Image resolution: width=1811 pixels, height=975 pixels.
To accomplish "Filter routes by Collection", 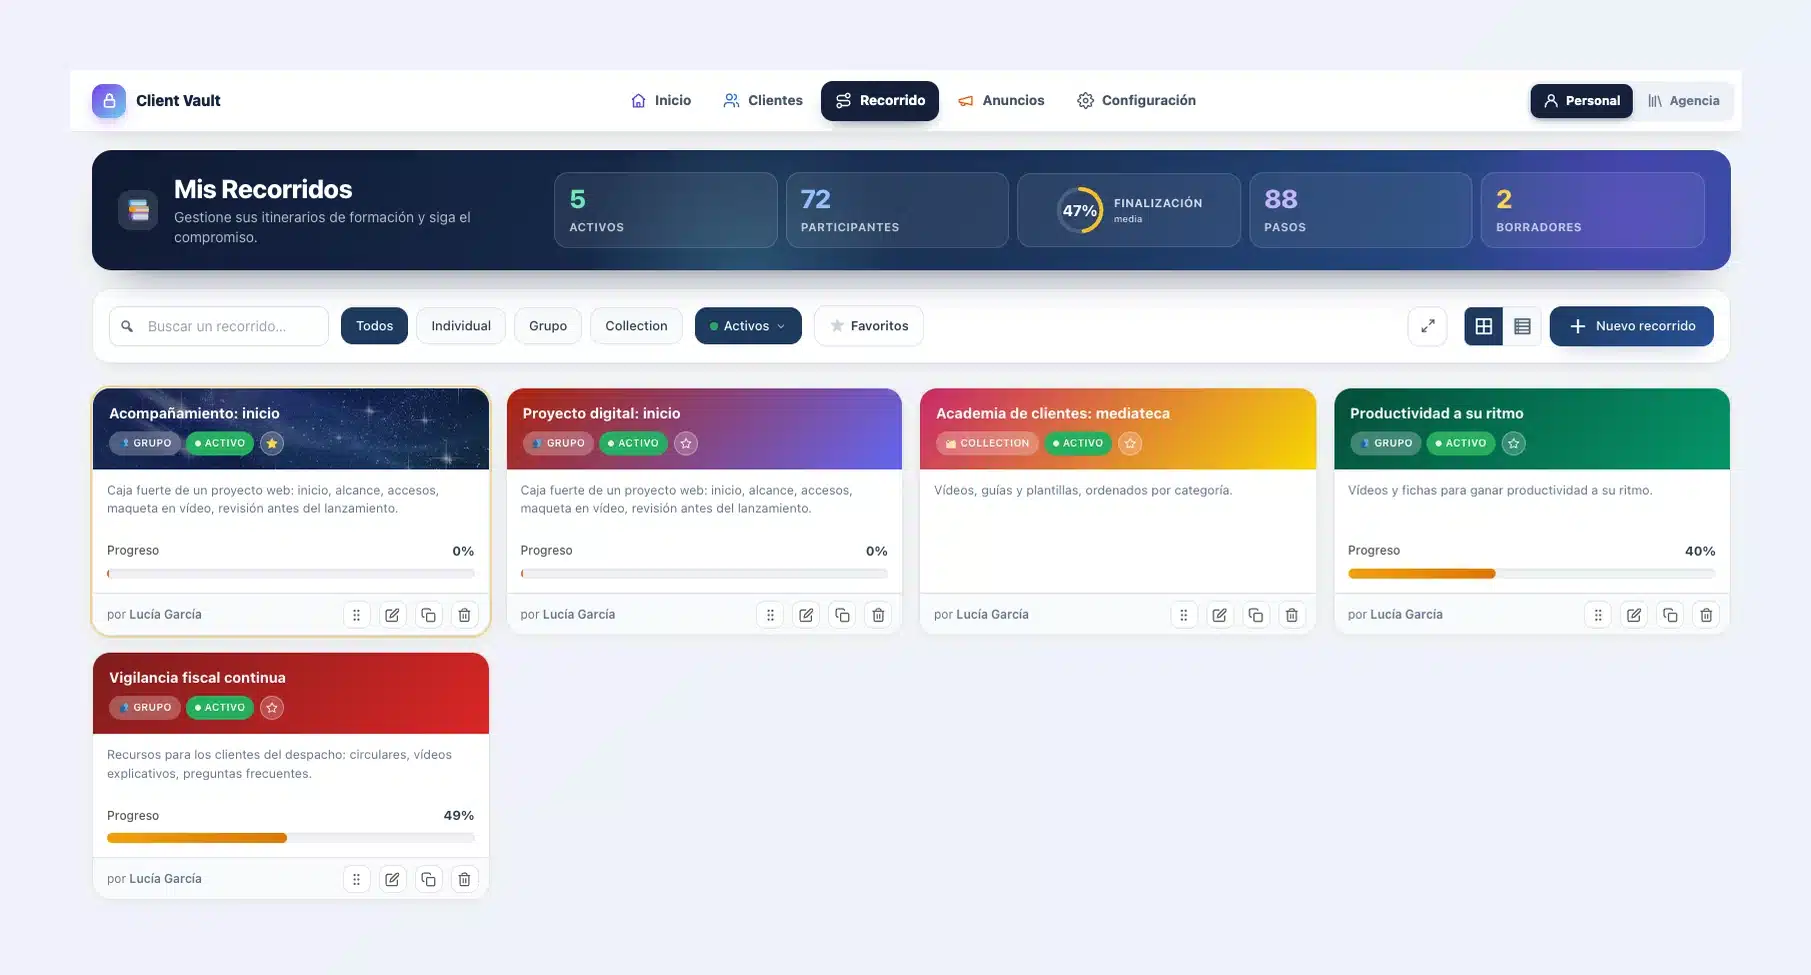I will pyautogui.click(x=636, y=326).
